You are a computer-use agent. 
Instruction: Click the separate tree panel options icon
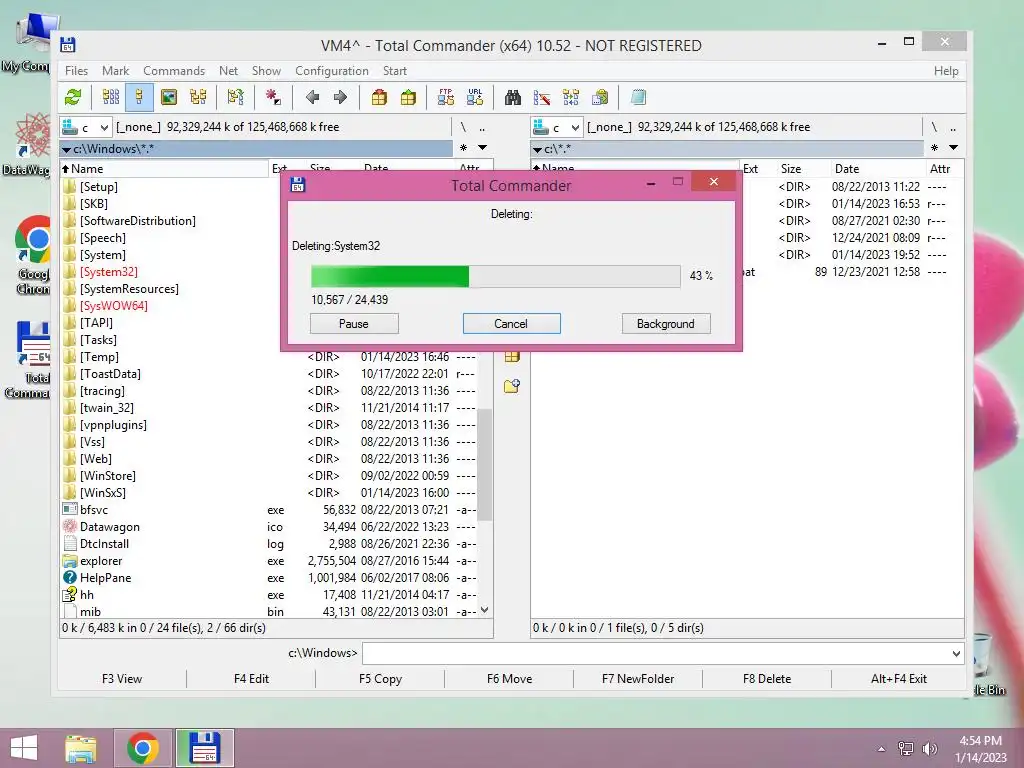235,98
